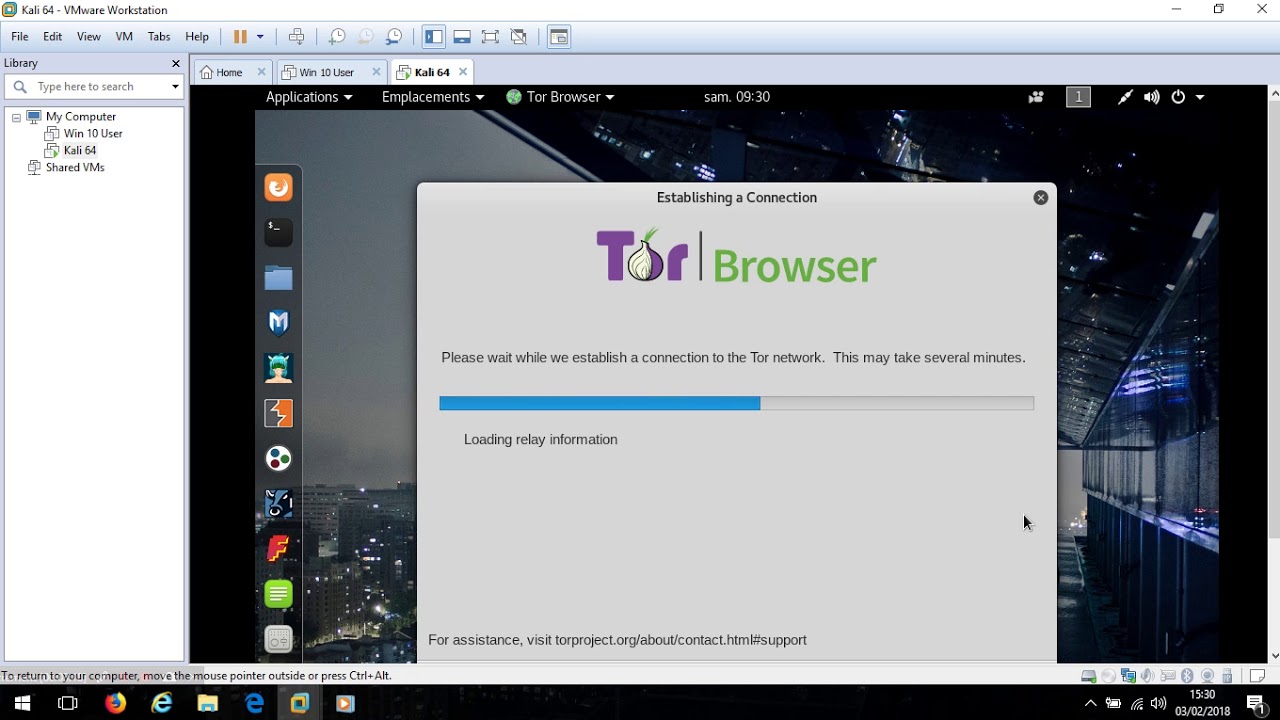Close the Library panel
The height and width of the screenshot is (720, 1280).
click(176, 63)
